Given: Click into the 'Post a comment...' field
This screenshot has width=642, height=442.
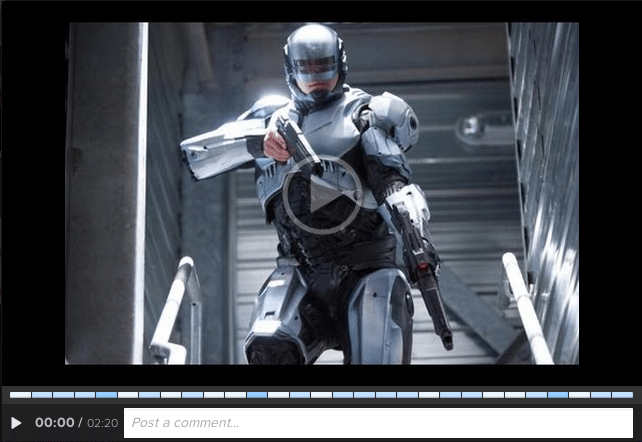Looking at the screenshot, I should coord(378,423).
